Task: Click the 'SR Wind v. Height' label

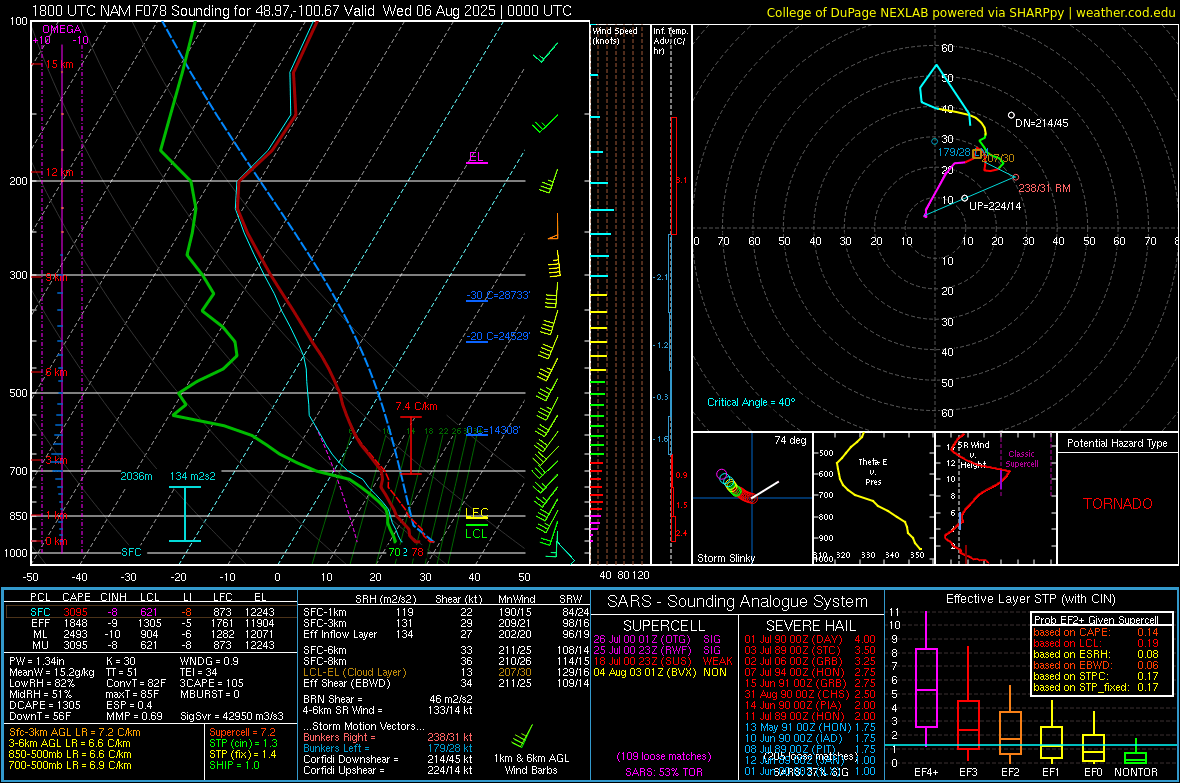Action: tap(973, 455)
